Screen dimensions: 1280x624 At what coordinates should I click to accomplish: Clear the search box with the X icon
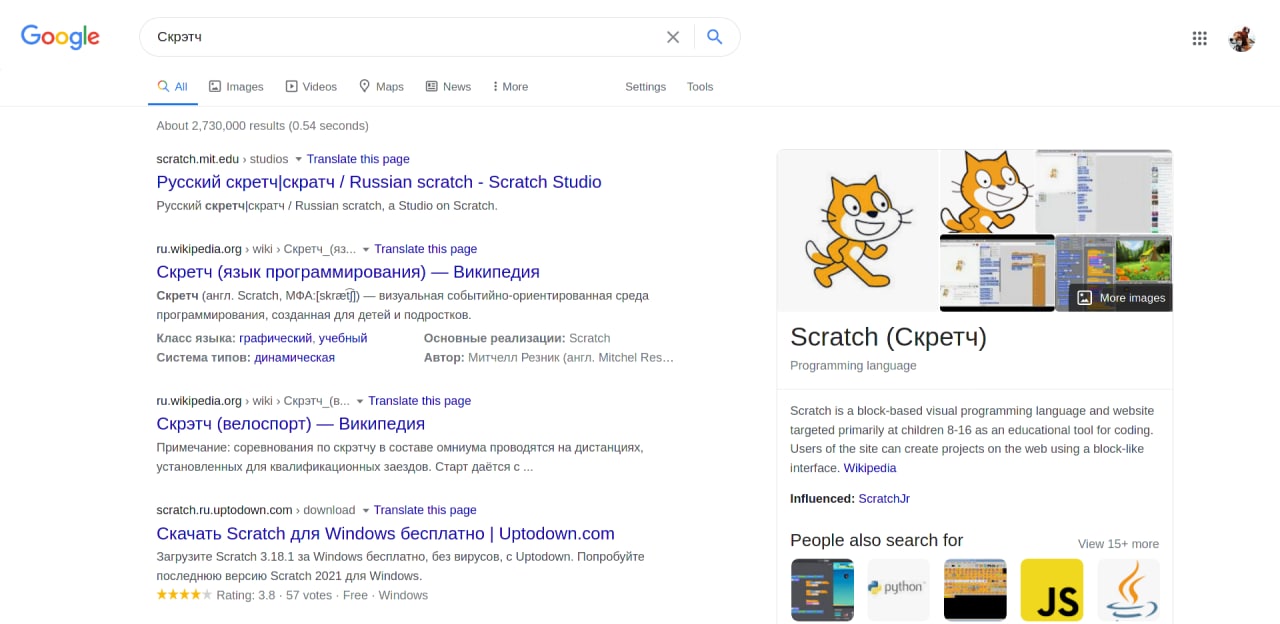pos(673,37)
